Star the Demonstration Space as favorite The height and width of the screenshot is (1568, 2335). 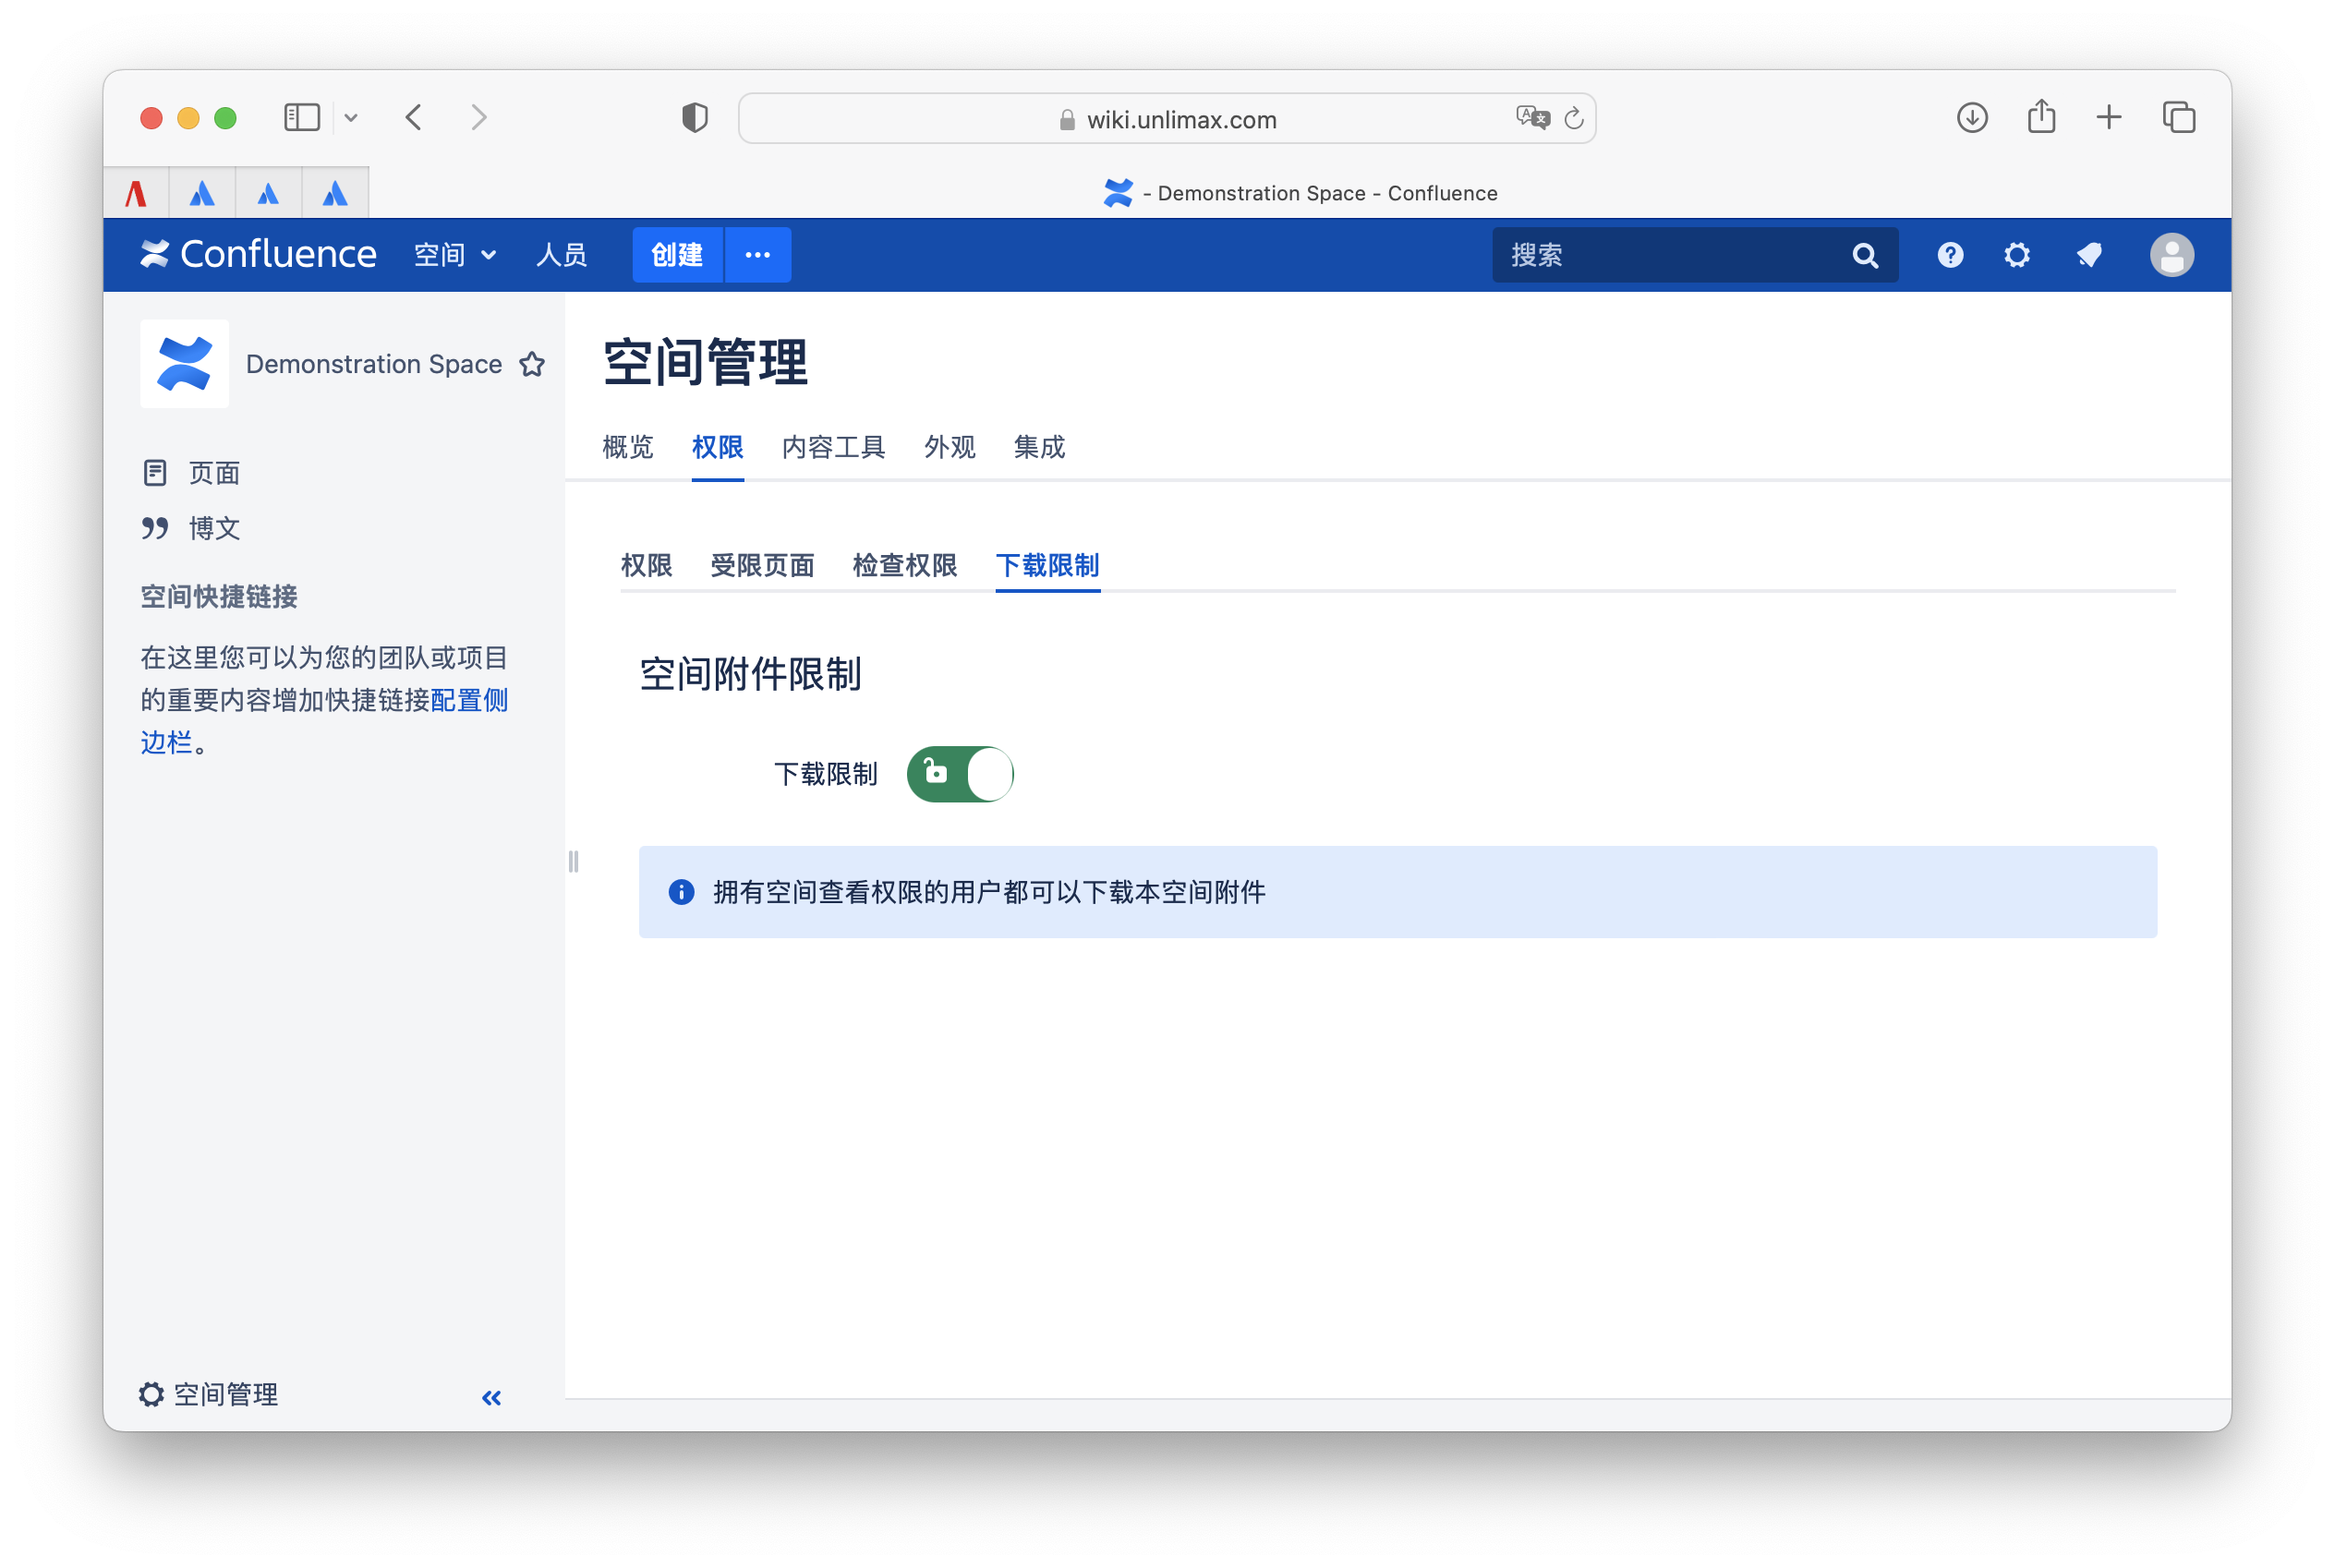click(x=532, y=364)
